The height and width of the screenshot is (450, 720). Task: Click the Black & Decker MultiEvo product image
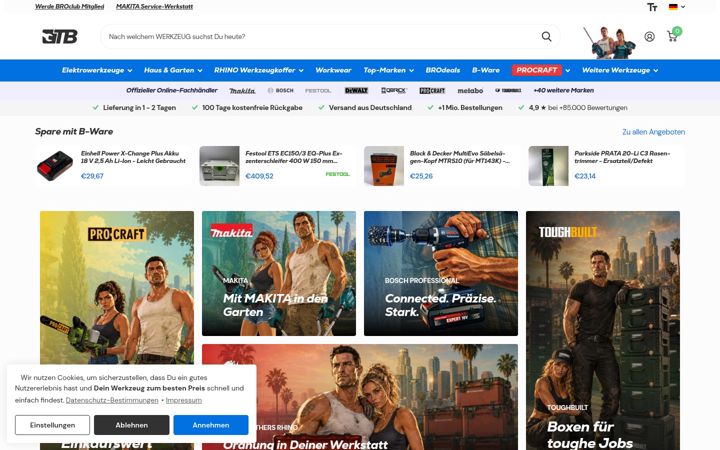[384, 166]
